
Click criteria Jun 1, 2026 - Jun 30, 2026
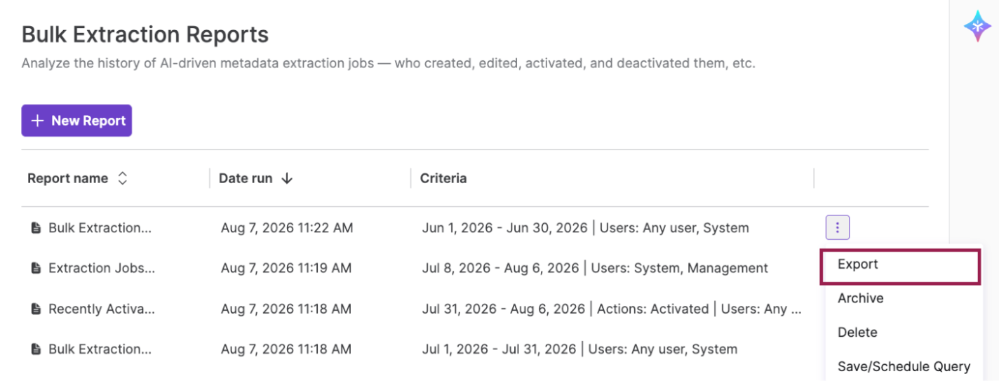pos(585,227)
